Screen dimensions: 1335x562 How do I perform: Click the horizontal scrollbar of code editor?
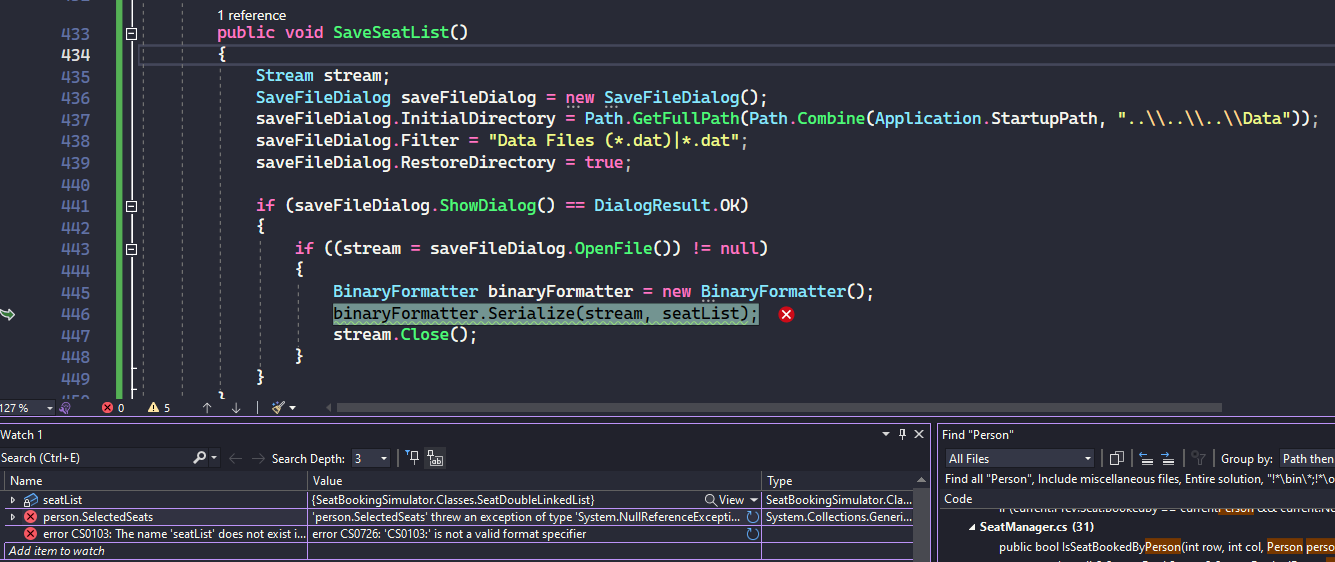click(778, 408)
